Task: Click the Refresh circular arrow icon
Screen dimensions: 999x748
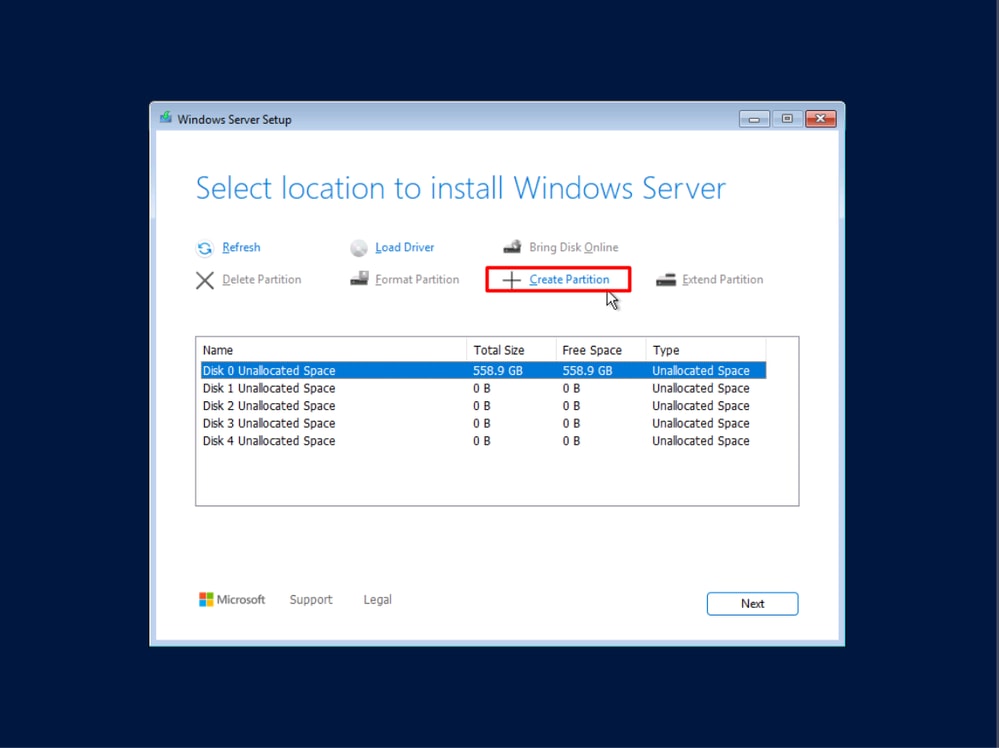Action: [204, 247]
